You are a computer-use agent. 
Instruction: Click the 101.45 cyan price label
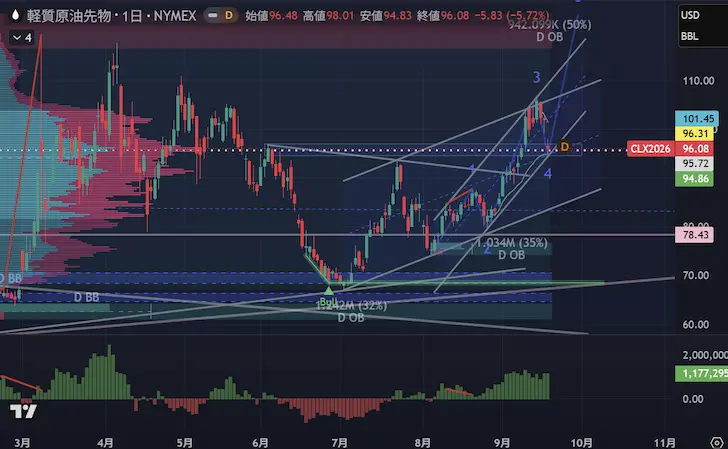696,119
